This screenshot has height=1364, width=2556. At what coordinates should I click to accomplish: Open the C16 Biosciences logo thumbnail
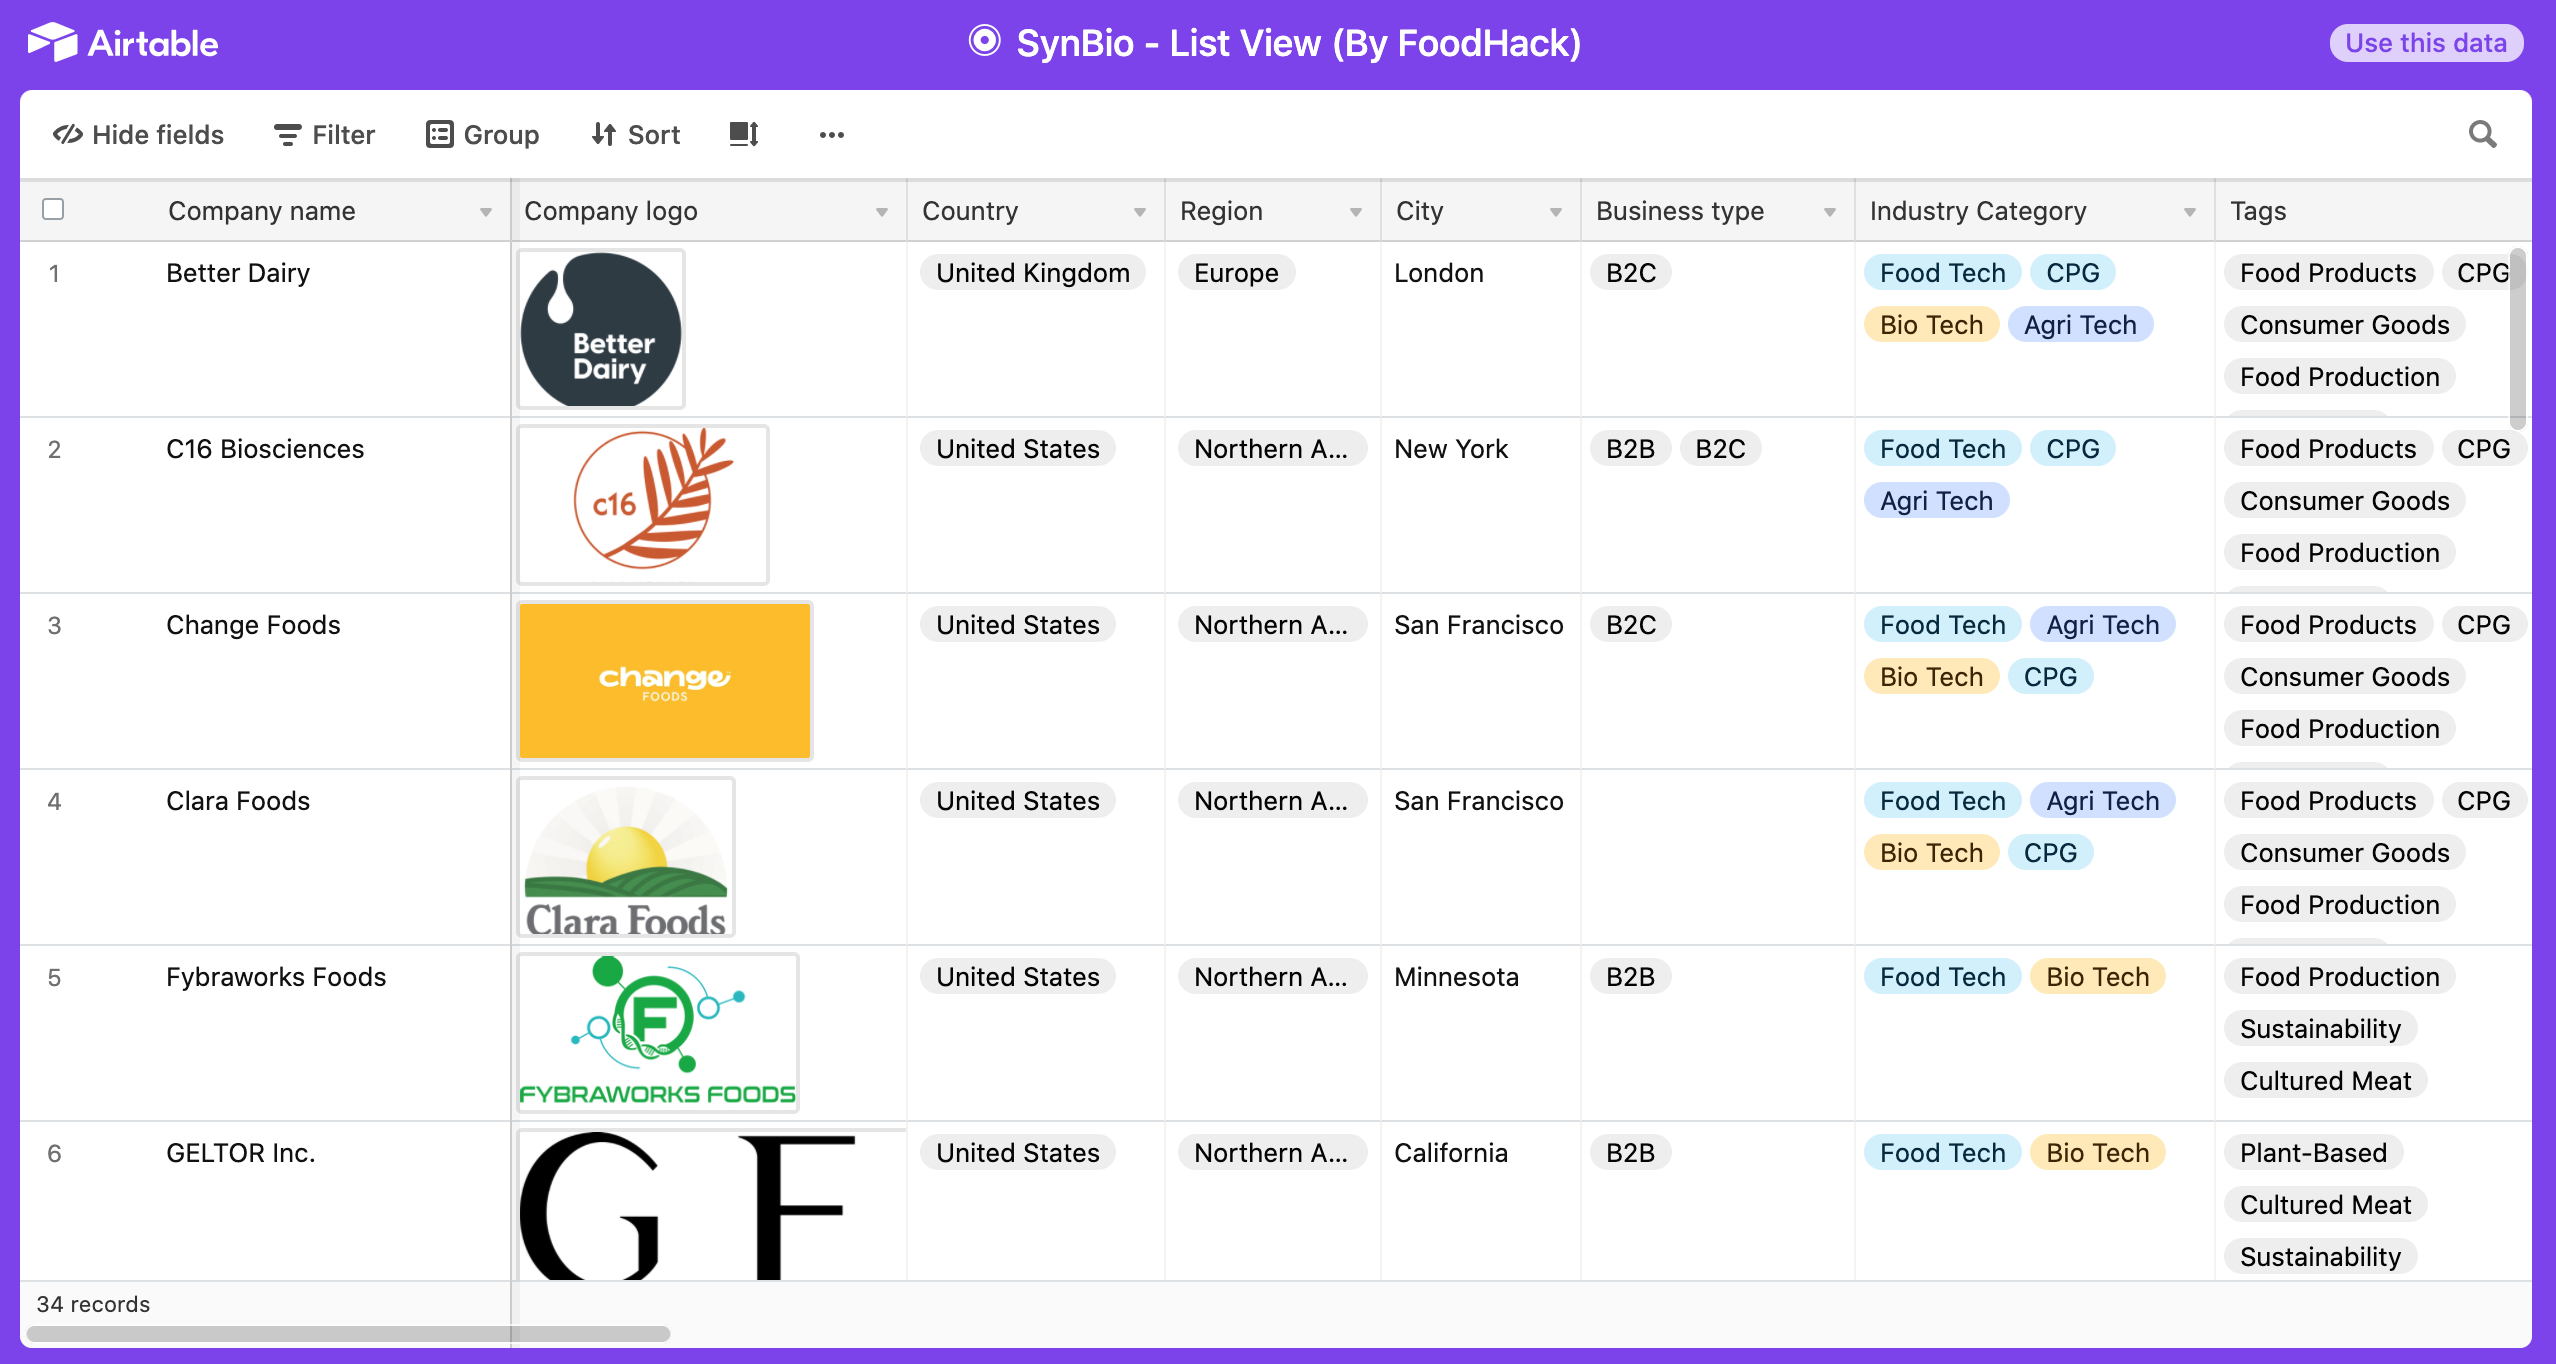click(643, 505)
